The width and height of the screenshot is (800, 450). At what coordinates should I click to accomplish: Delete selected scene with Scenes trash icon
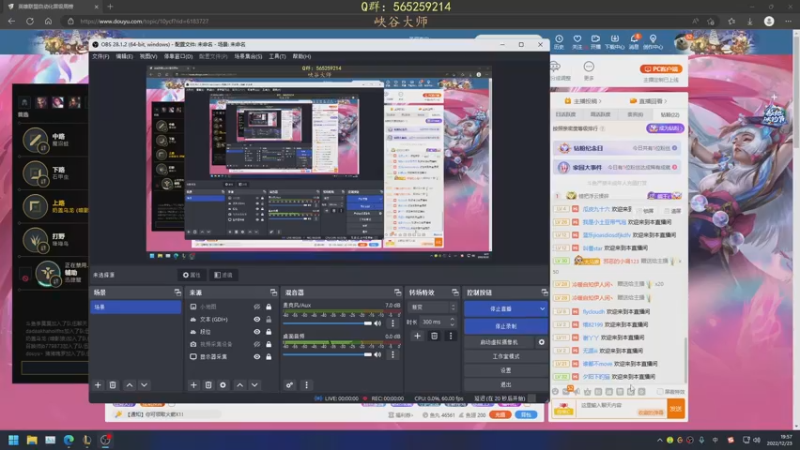[113, 385]
